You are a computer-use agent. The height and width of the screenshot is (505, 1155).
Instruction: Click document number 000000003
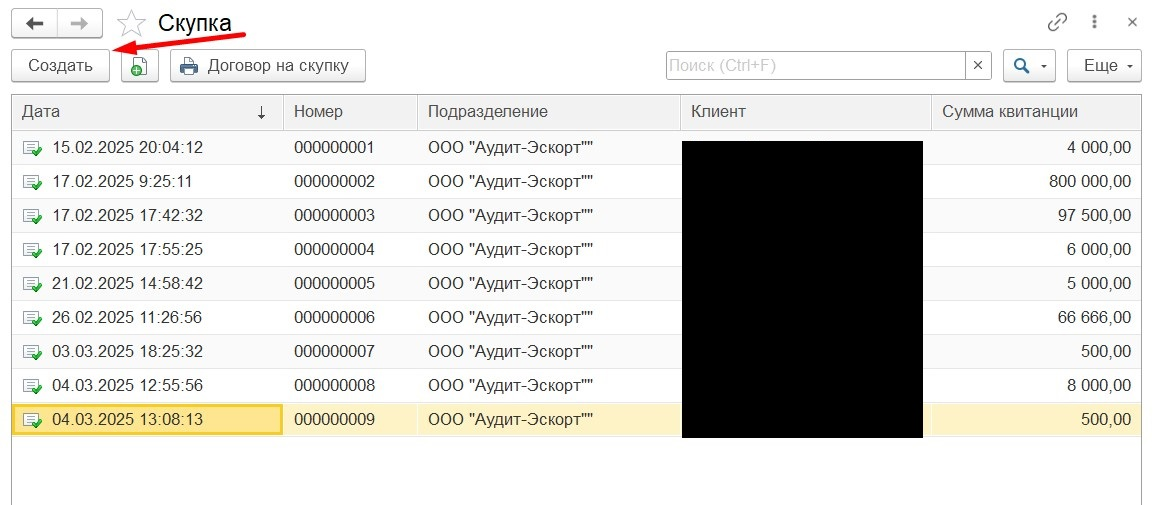pyautogui.click(x=334, y=216)
